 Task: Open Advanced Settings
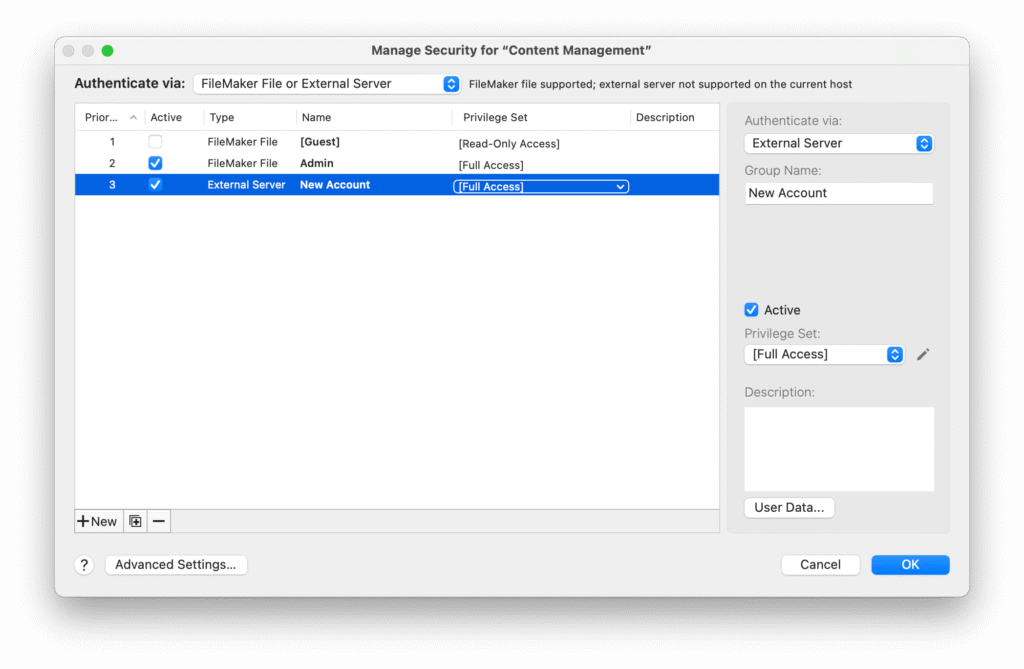tap(176, 565)
